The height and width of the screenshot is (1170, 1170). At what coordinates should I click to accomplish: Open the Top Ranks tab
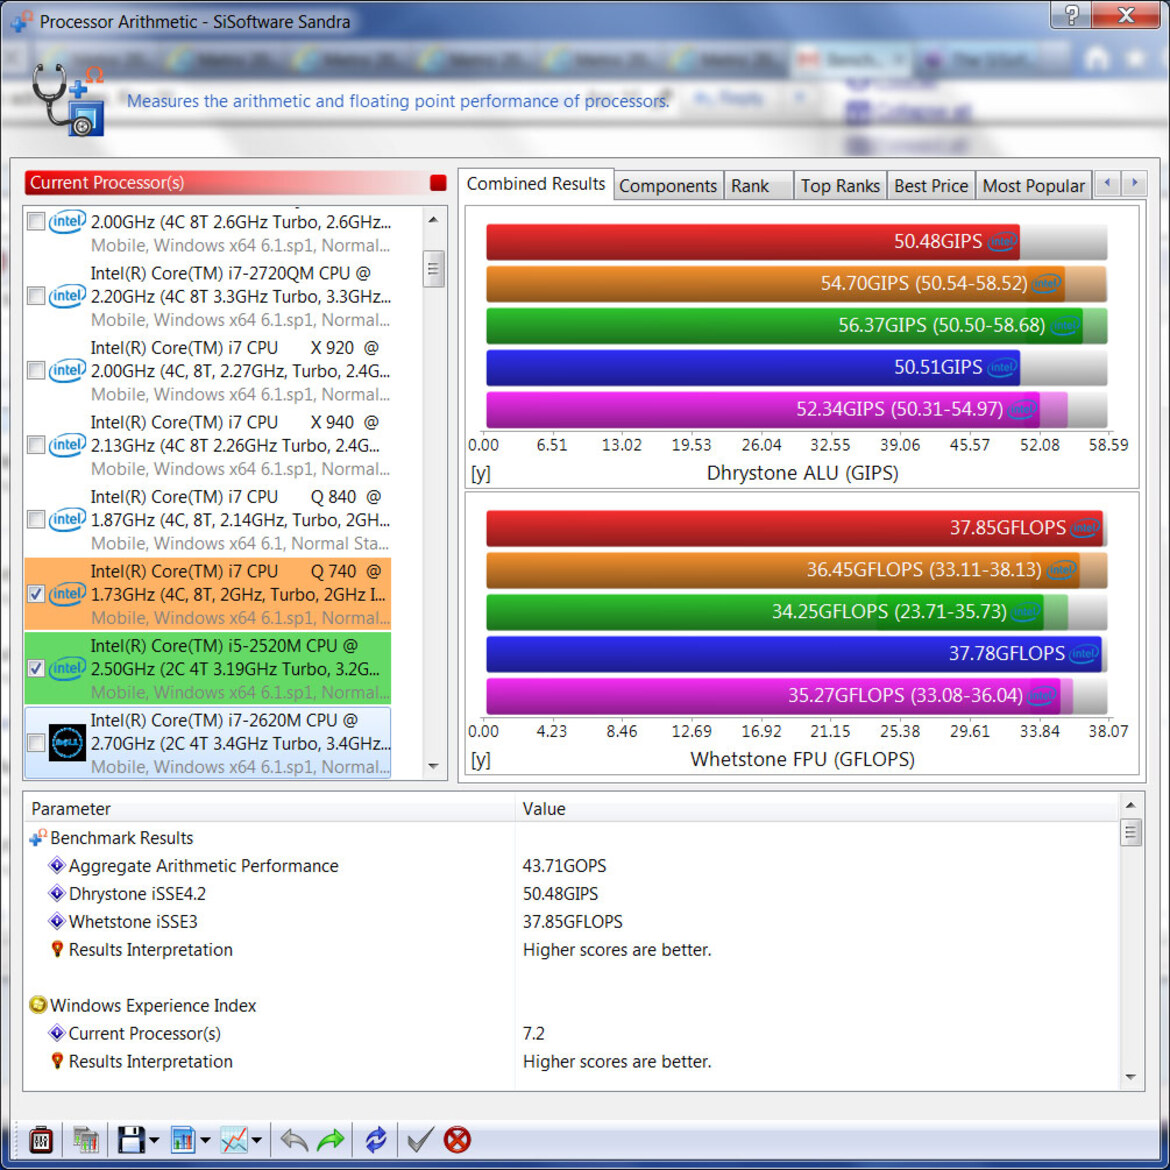point(840,186)
